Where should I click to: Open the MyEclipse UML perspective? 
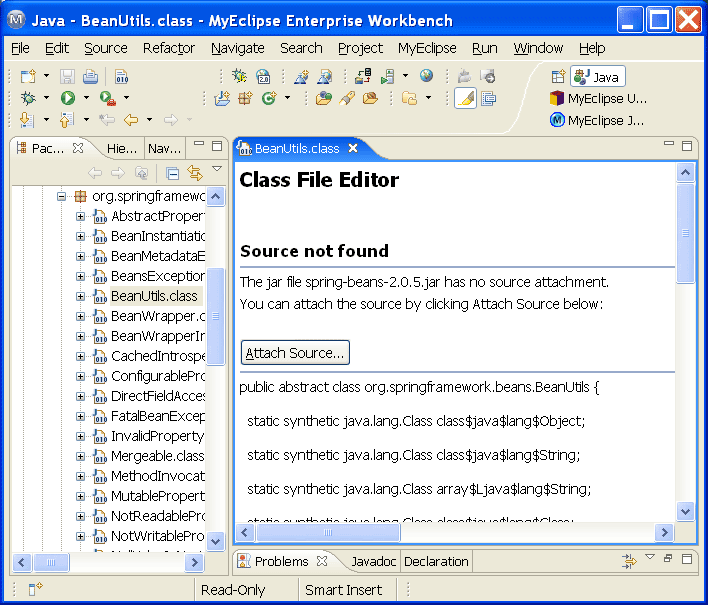click(x=598, y=98)
